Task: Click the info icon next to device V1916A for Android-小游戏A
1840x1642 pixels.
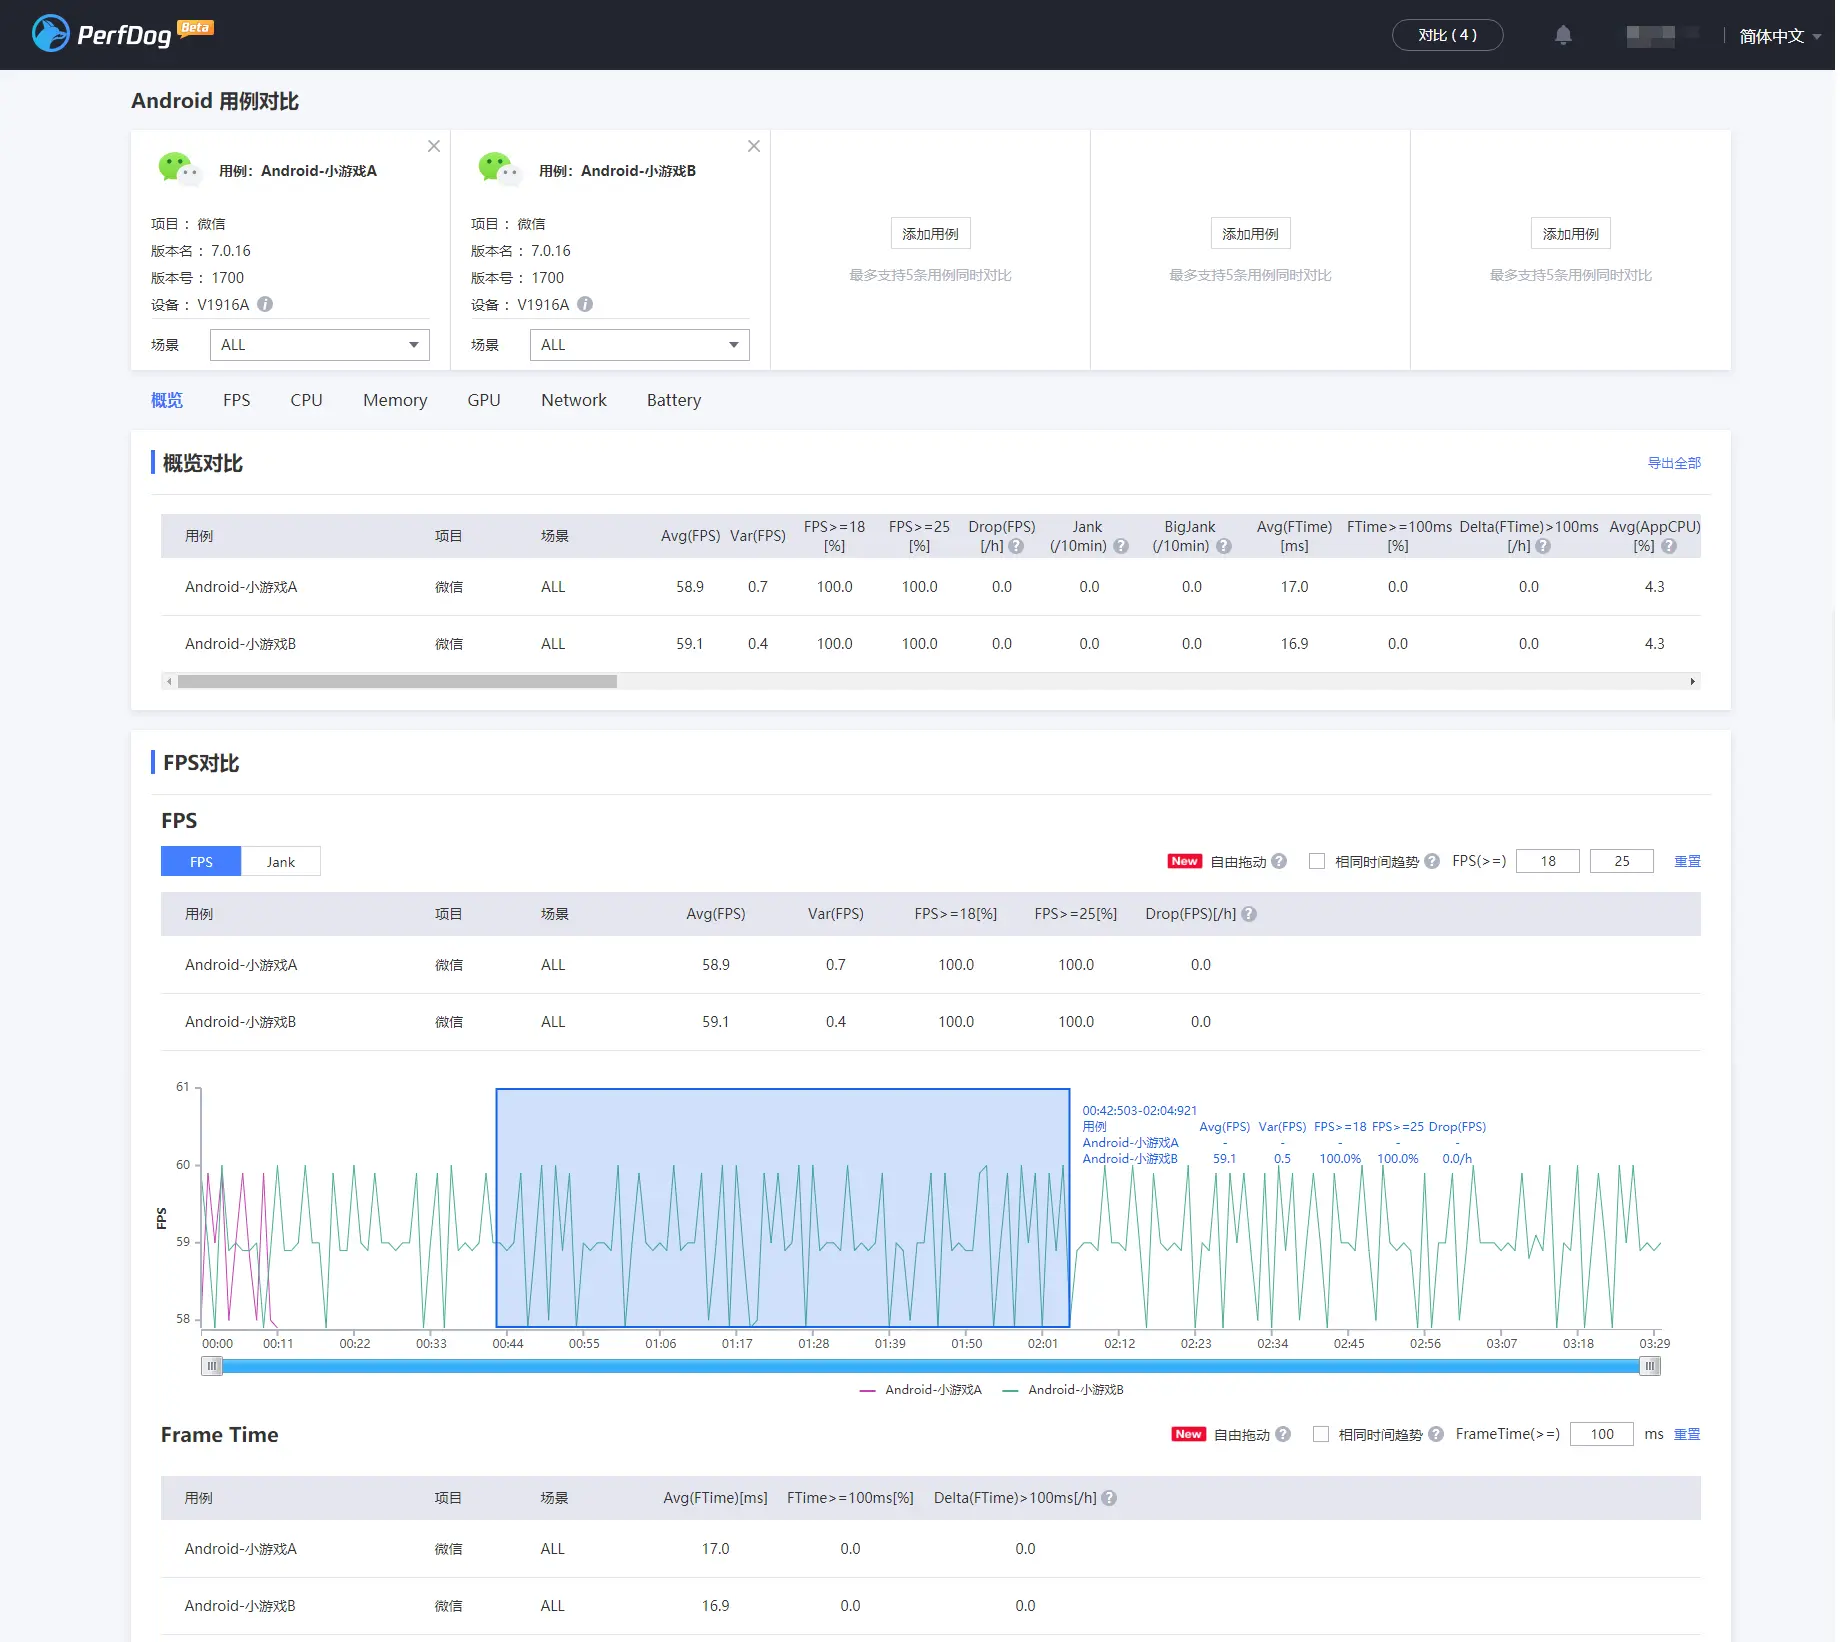Action: (265, 304)
